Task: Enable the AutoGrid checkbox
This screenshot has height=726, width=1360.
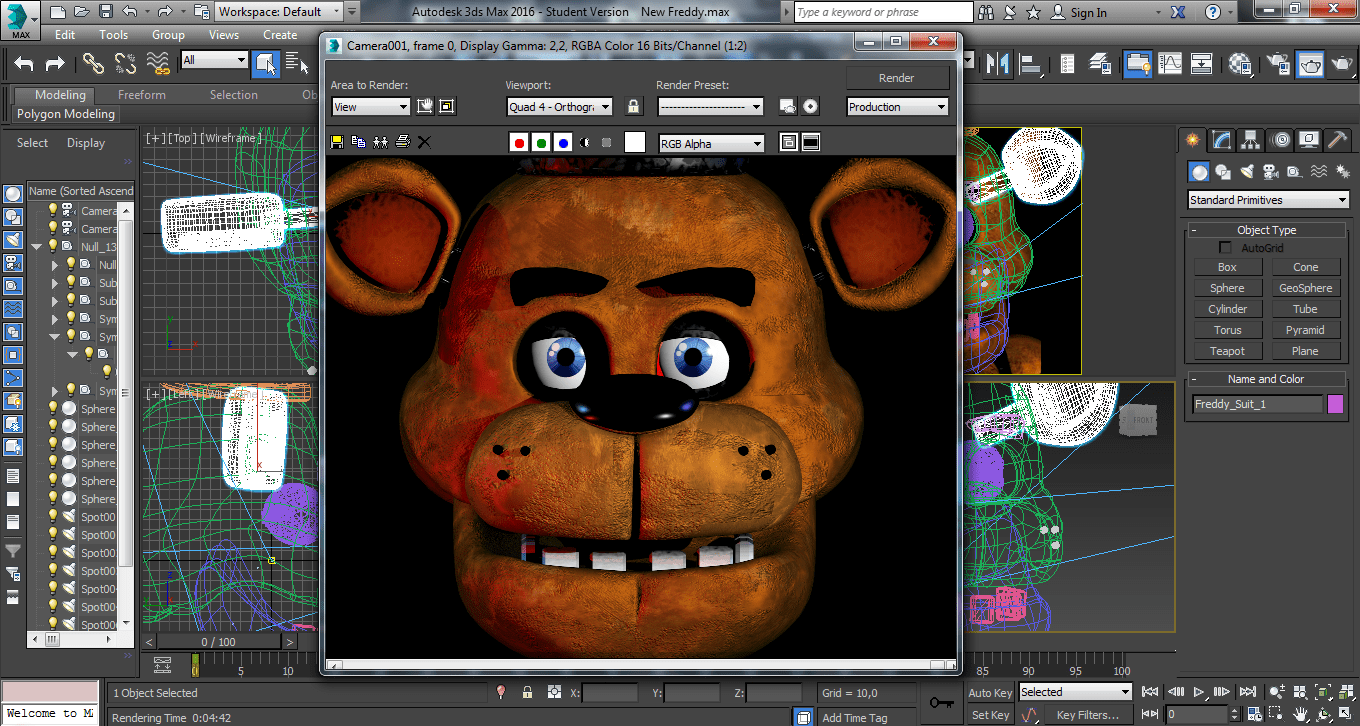Action: point(1225,247)
